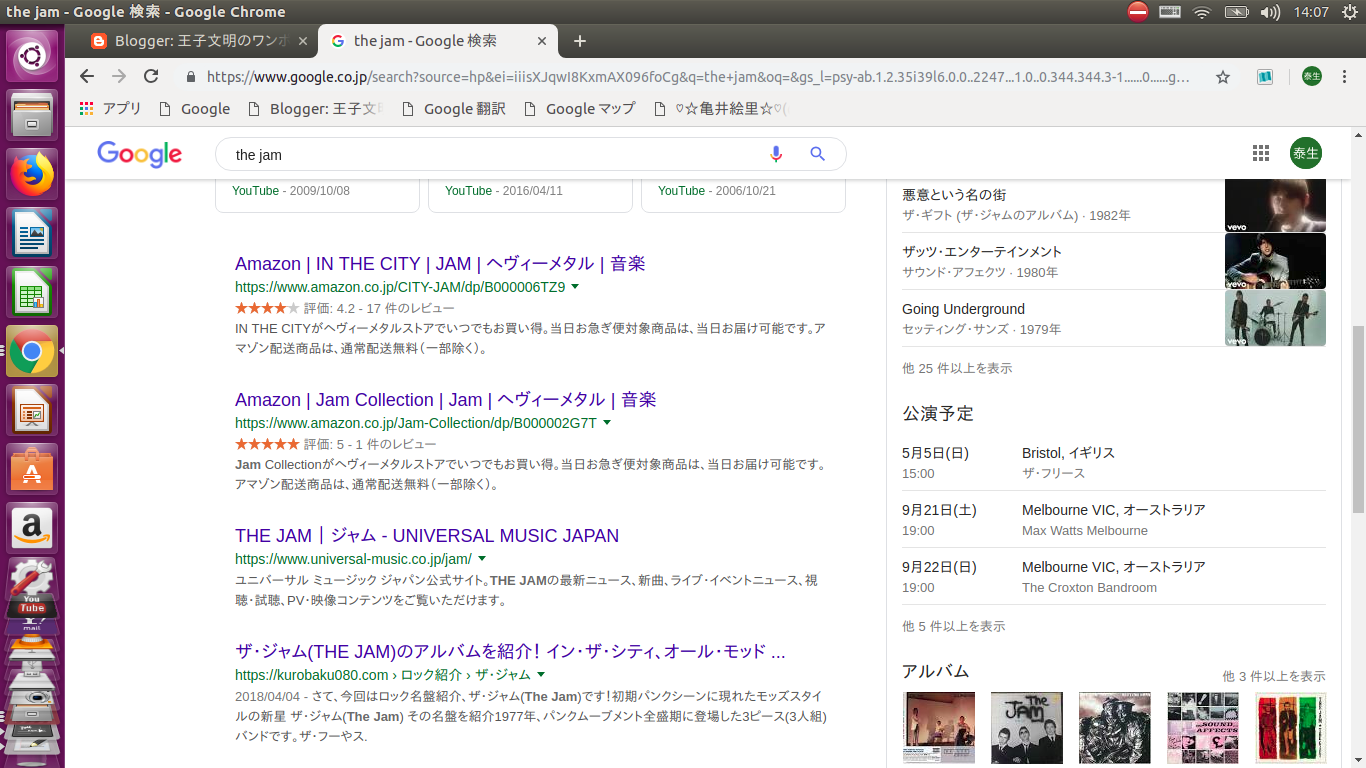Go back to the previous page
This screenshot has height=768, width=1366.
tap(87, 76)
